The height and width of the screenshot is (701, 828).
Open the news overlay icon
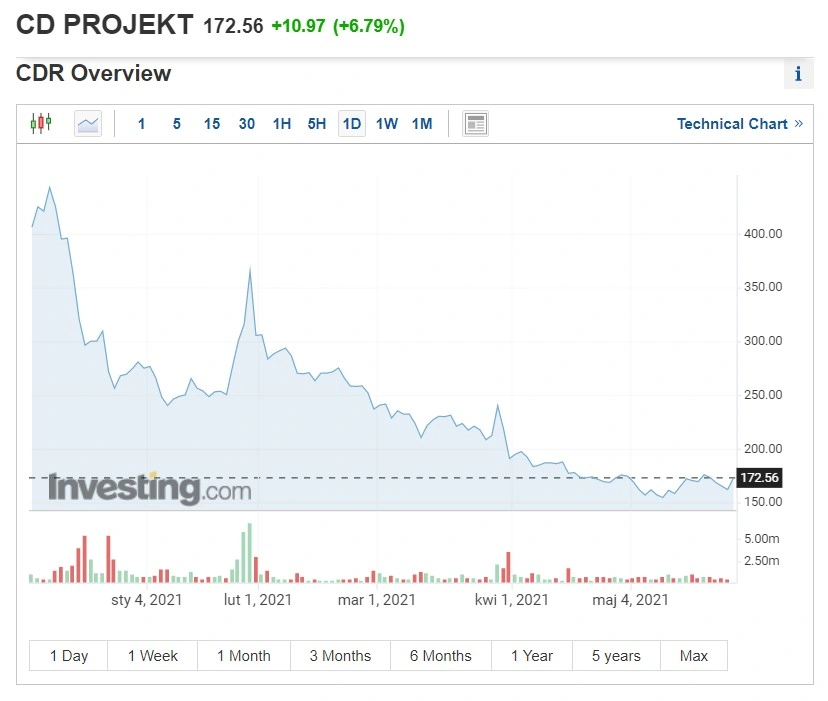coord(475,124)
